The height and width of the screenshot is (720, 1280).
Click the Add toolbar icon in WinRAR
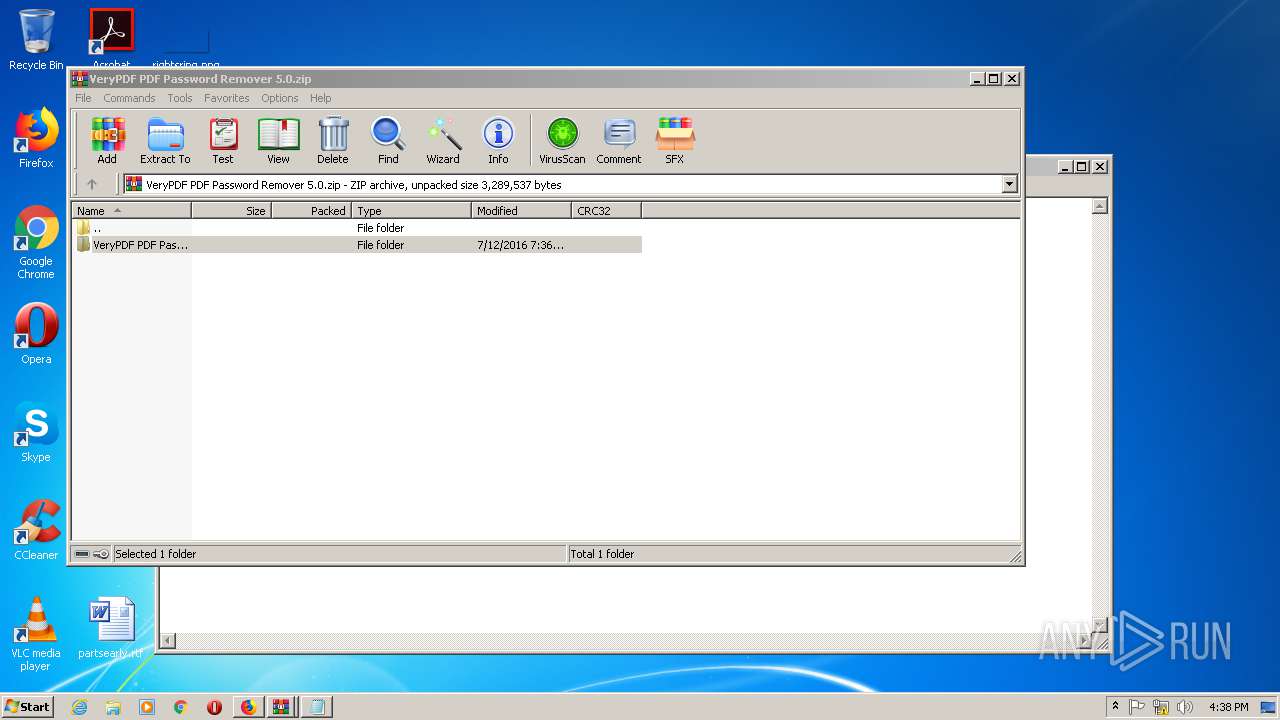[x=107, y=140]
